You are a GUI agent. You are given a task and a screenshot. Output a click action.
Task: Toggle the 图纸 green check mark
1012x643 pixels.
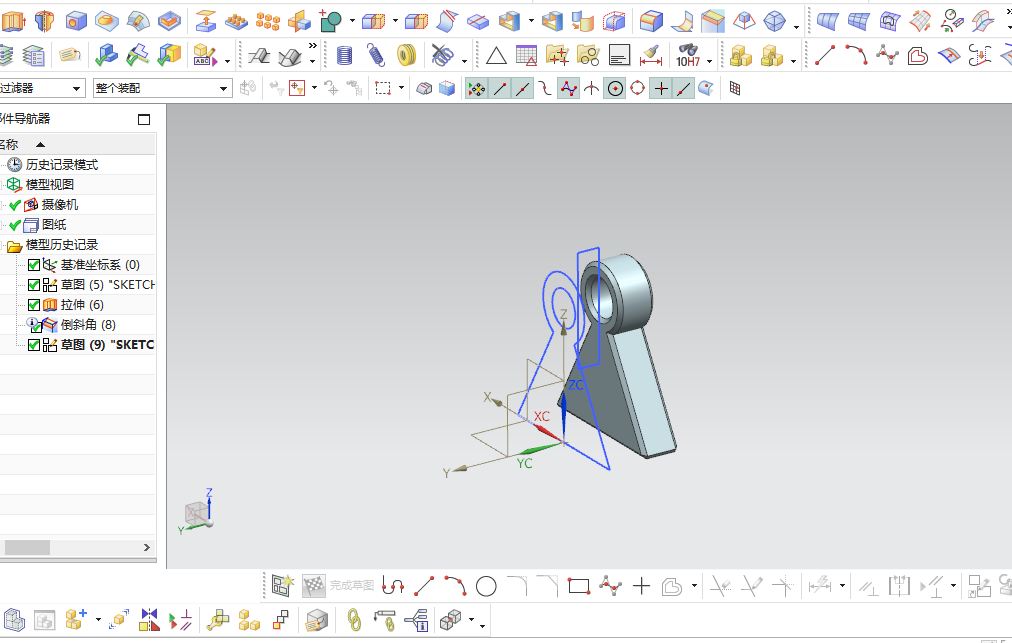(x=15, y=225)
